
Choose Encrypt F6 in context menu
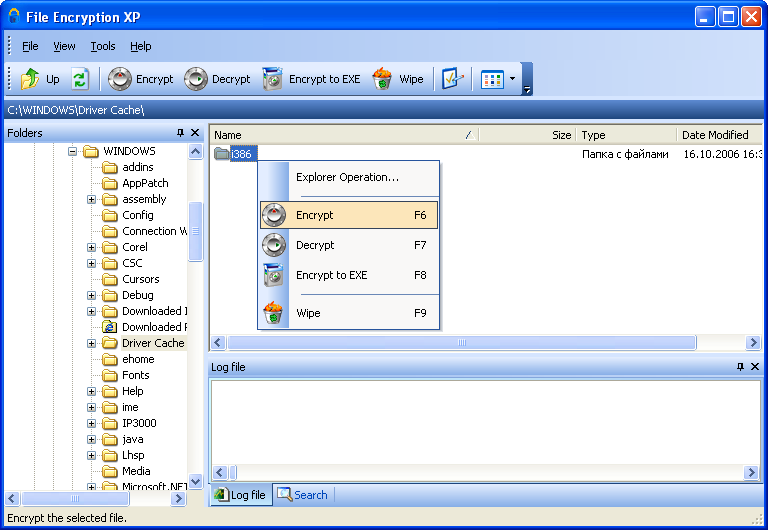pos(349,215)
